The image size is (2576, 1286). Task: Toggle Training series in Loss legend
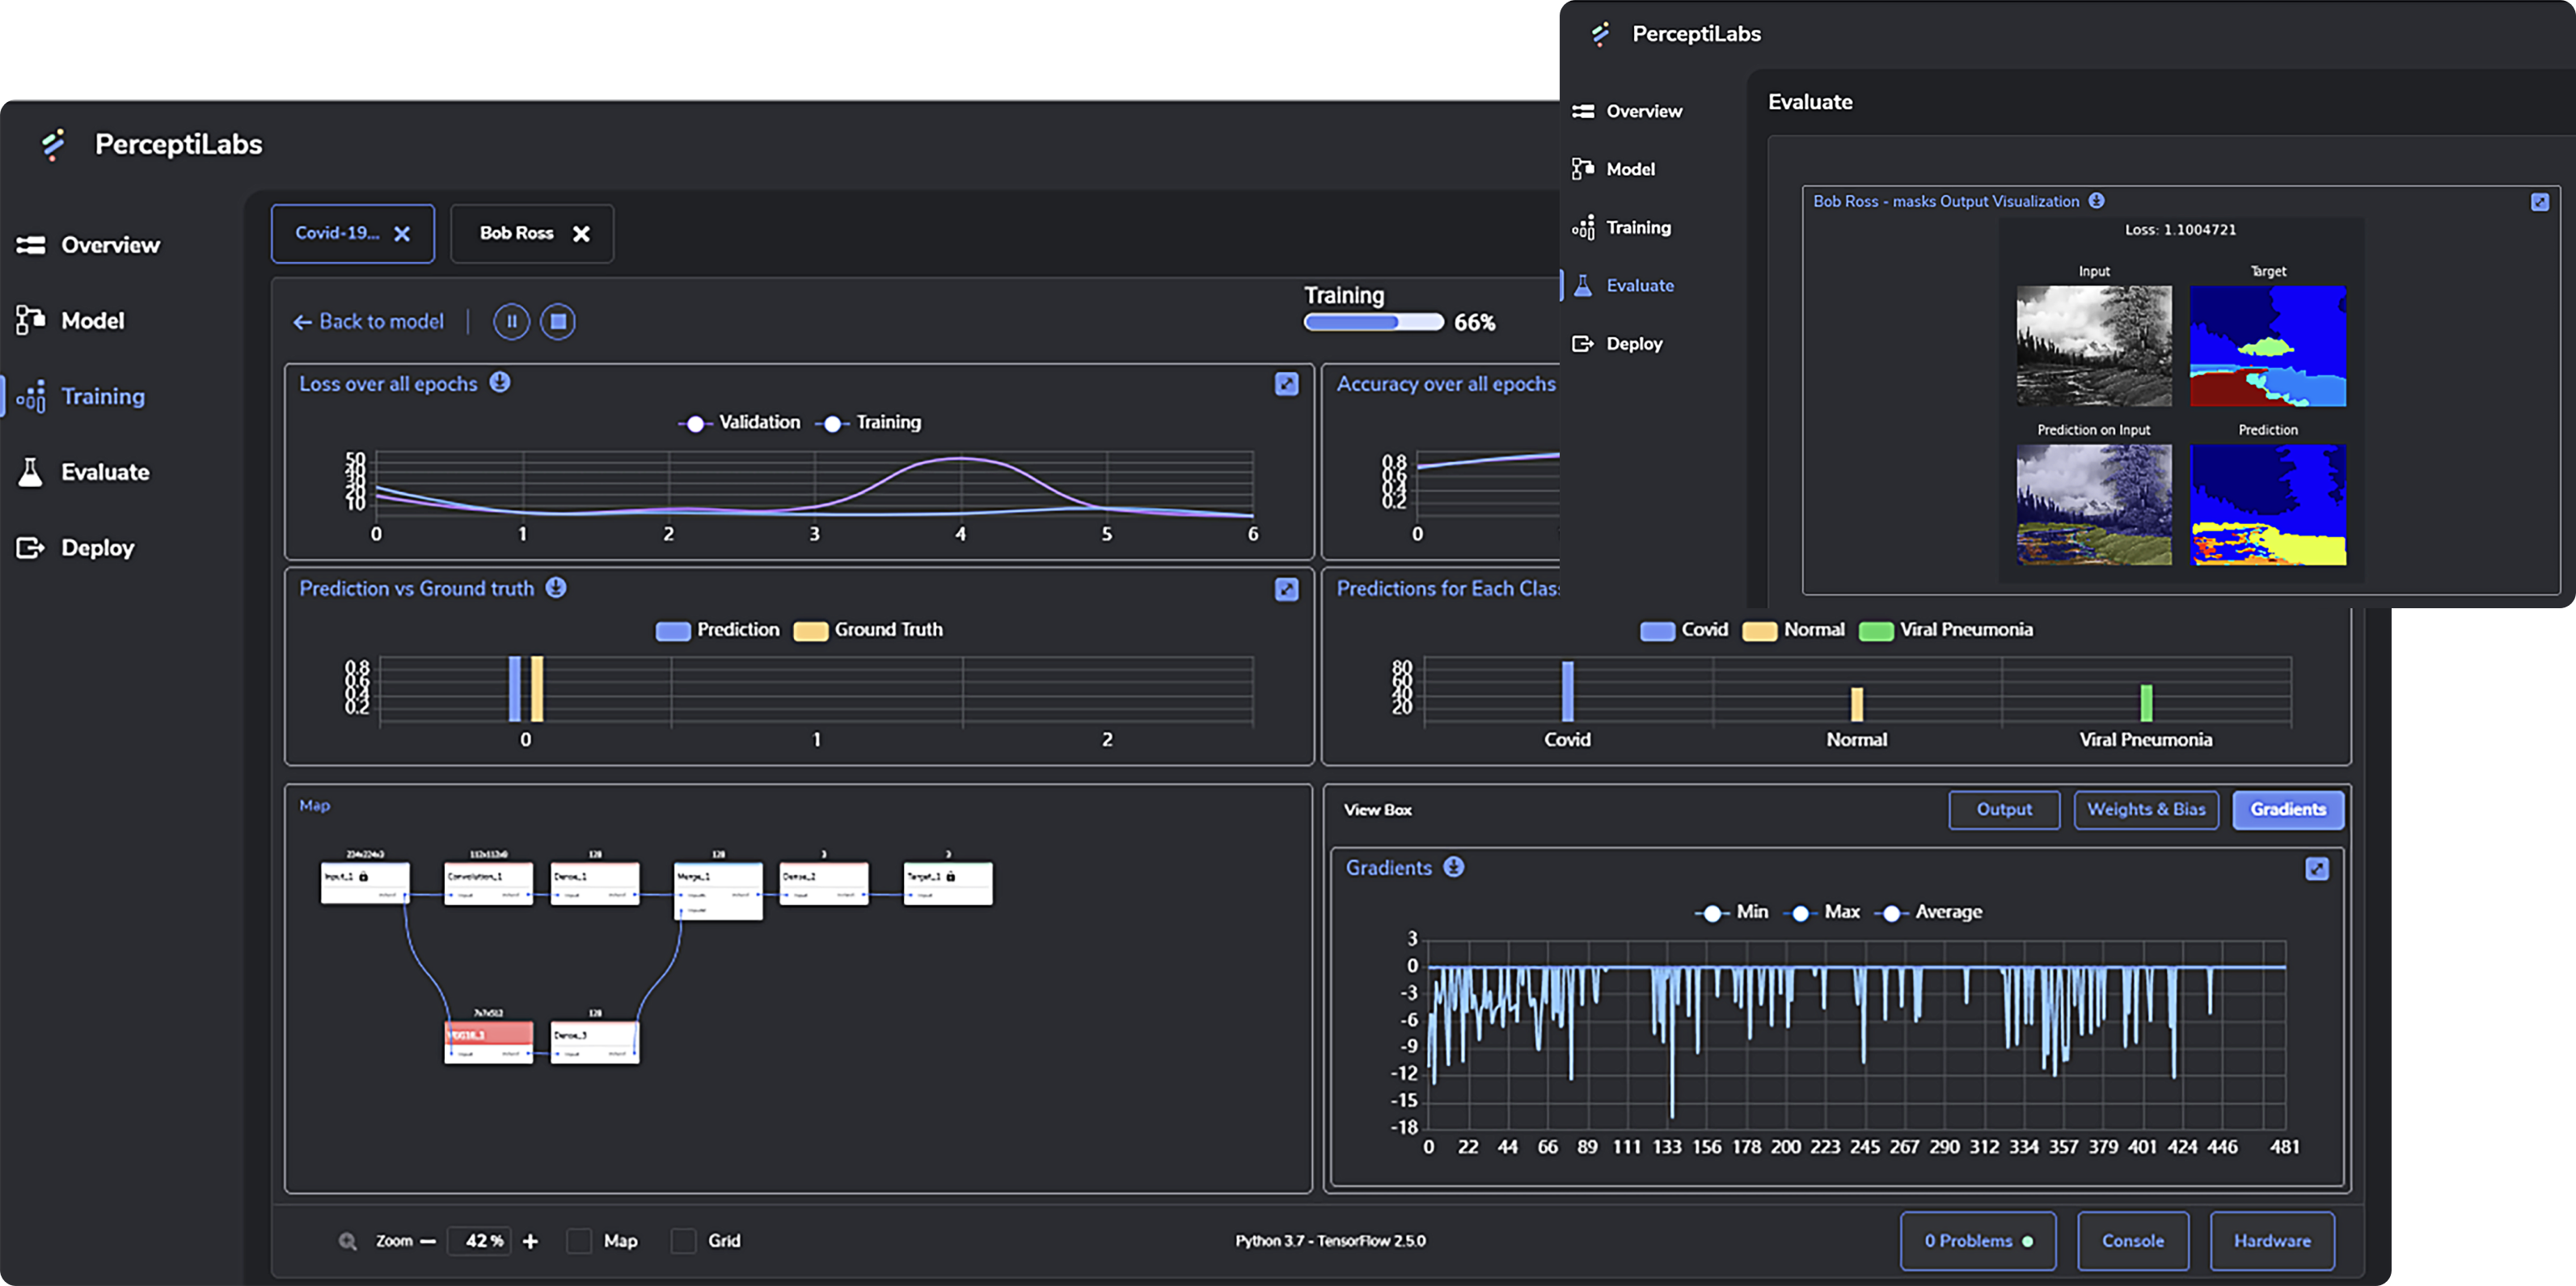pyautogui.click(x=868, y=423)
